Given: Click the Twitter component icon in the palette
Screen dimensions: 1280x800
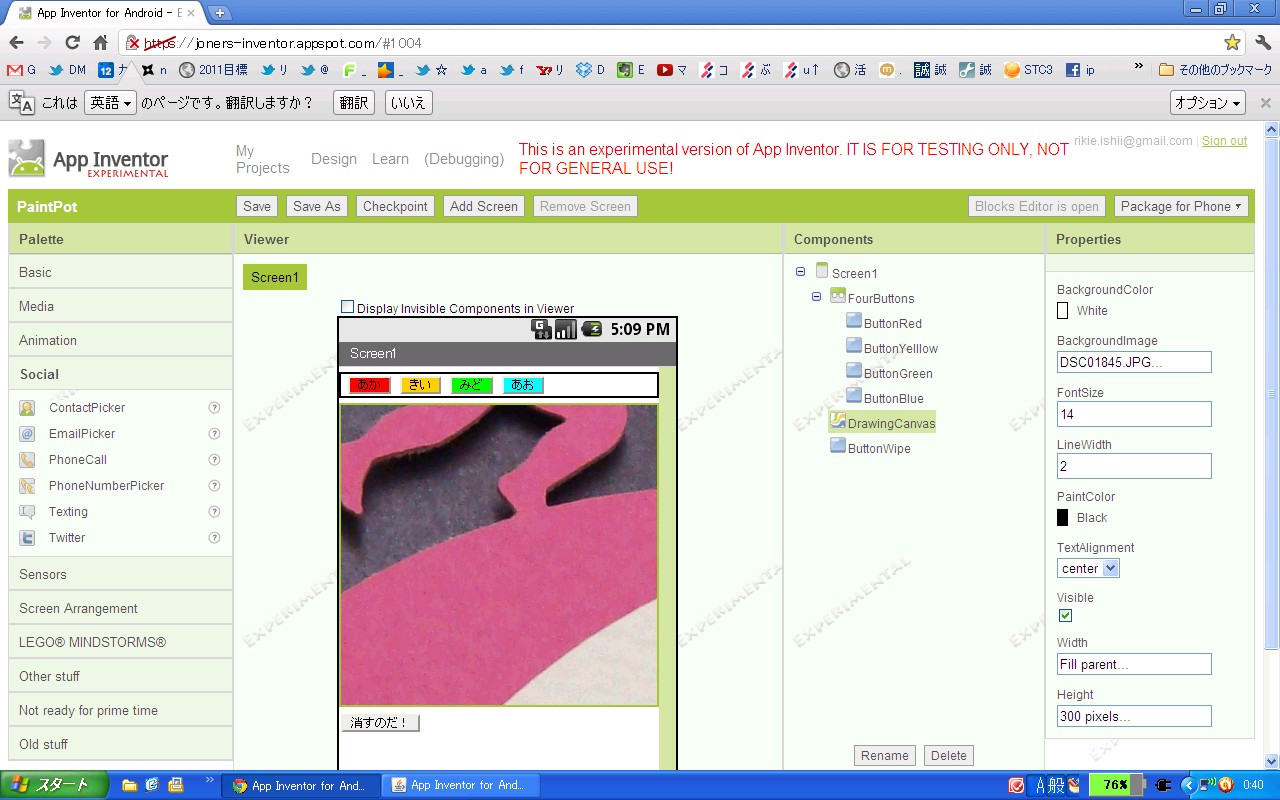Looking at the screenshot, I should (28, 538).
